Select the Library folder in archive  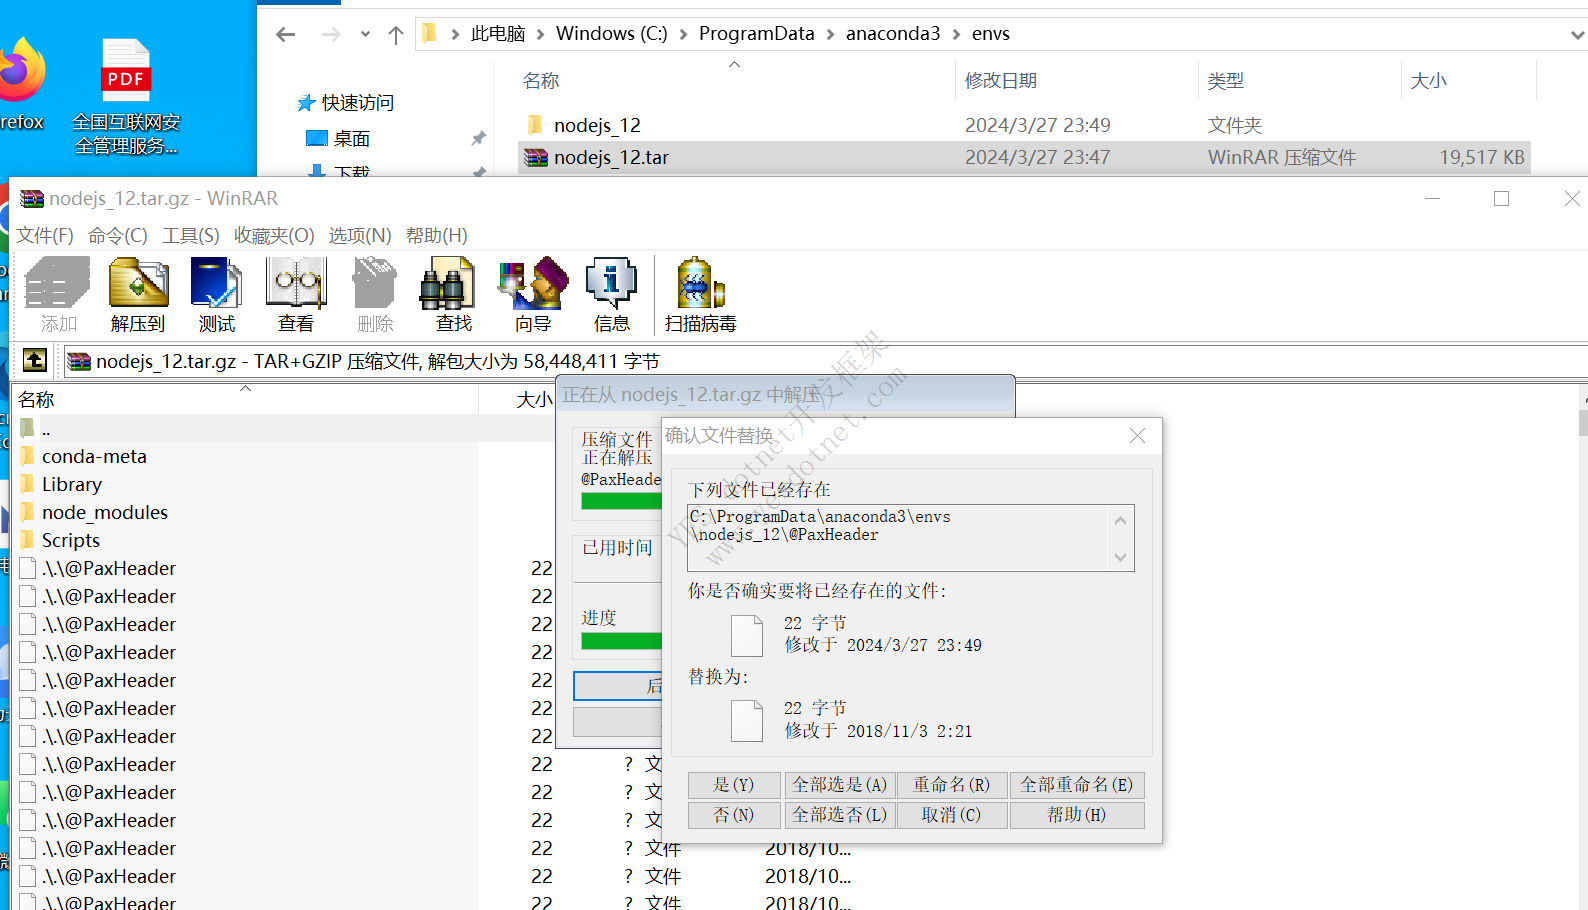[x=72, y=484]
